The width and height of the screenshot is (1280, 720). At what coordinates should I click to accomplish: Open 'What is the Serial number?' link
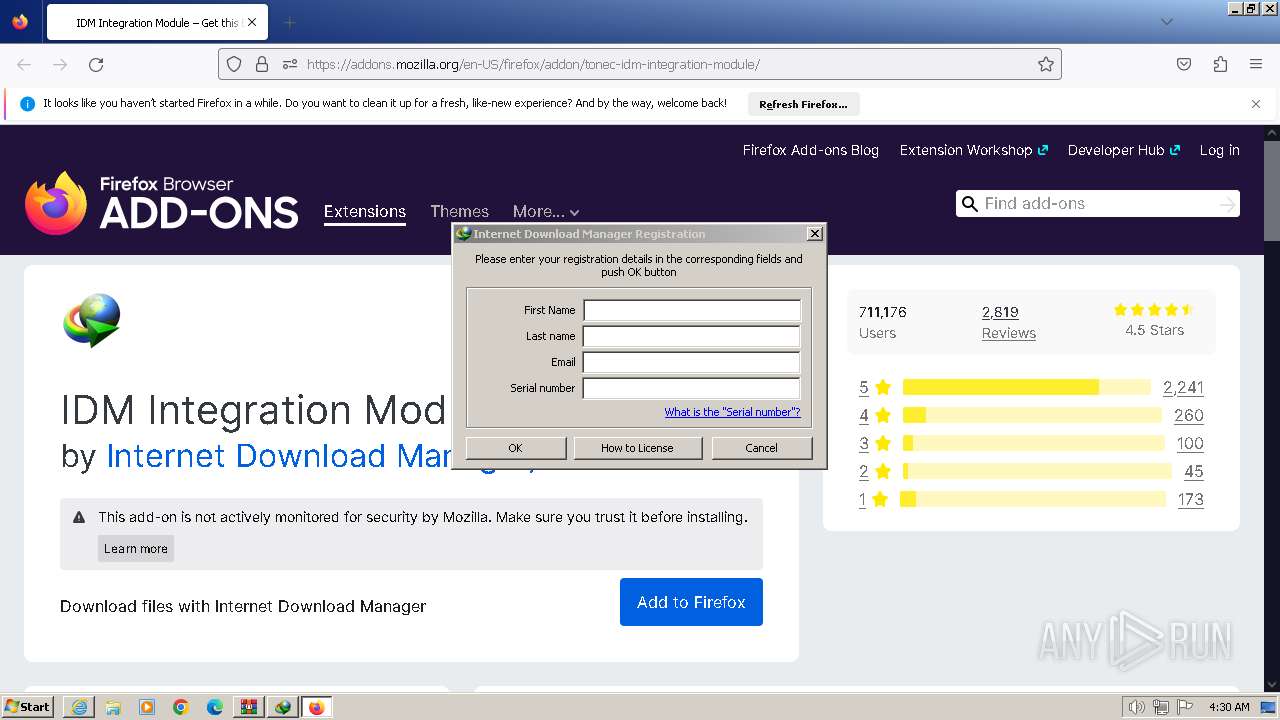(x=732, y=412)
